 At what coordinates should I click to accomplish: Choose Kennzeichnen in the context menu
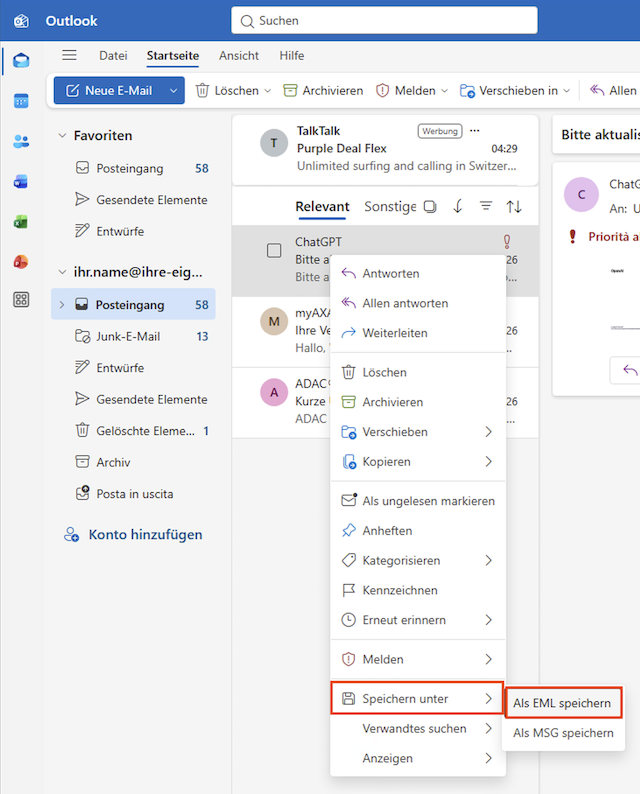coord(418,590)
